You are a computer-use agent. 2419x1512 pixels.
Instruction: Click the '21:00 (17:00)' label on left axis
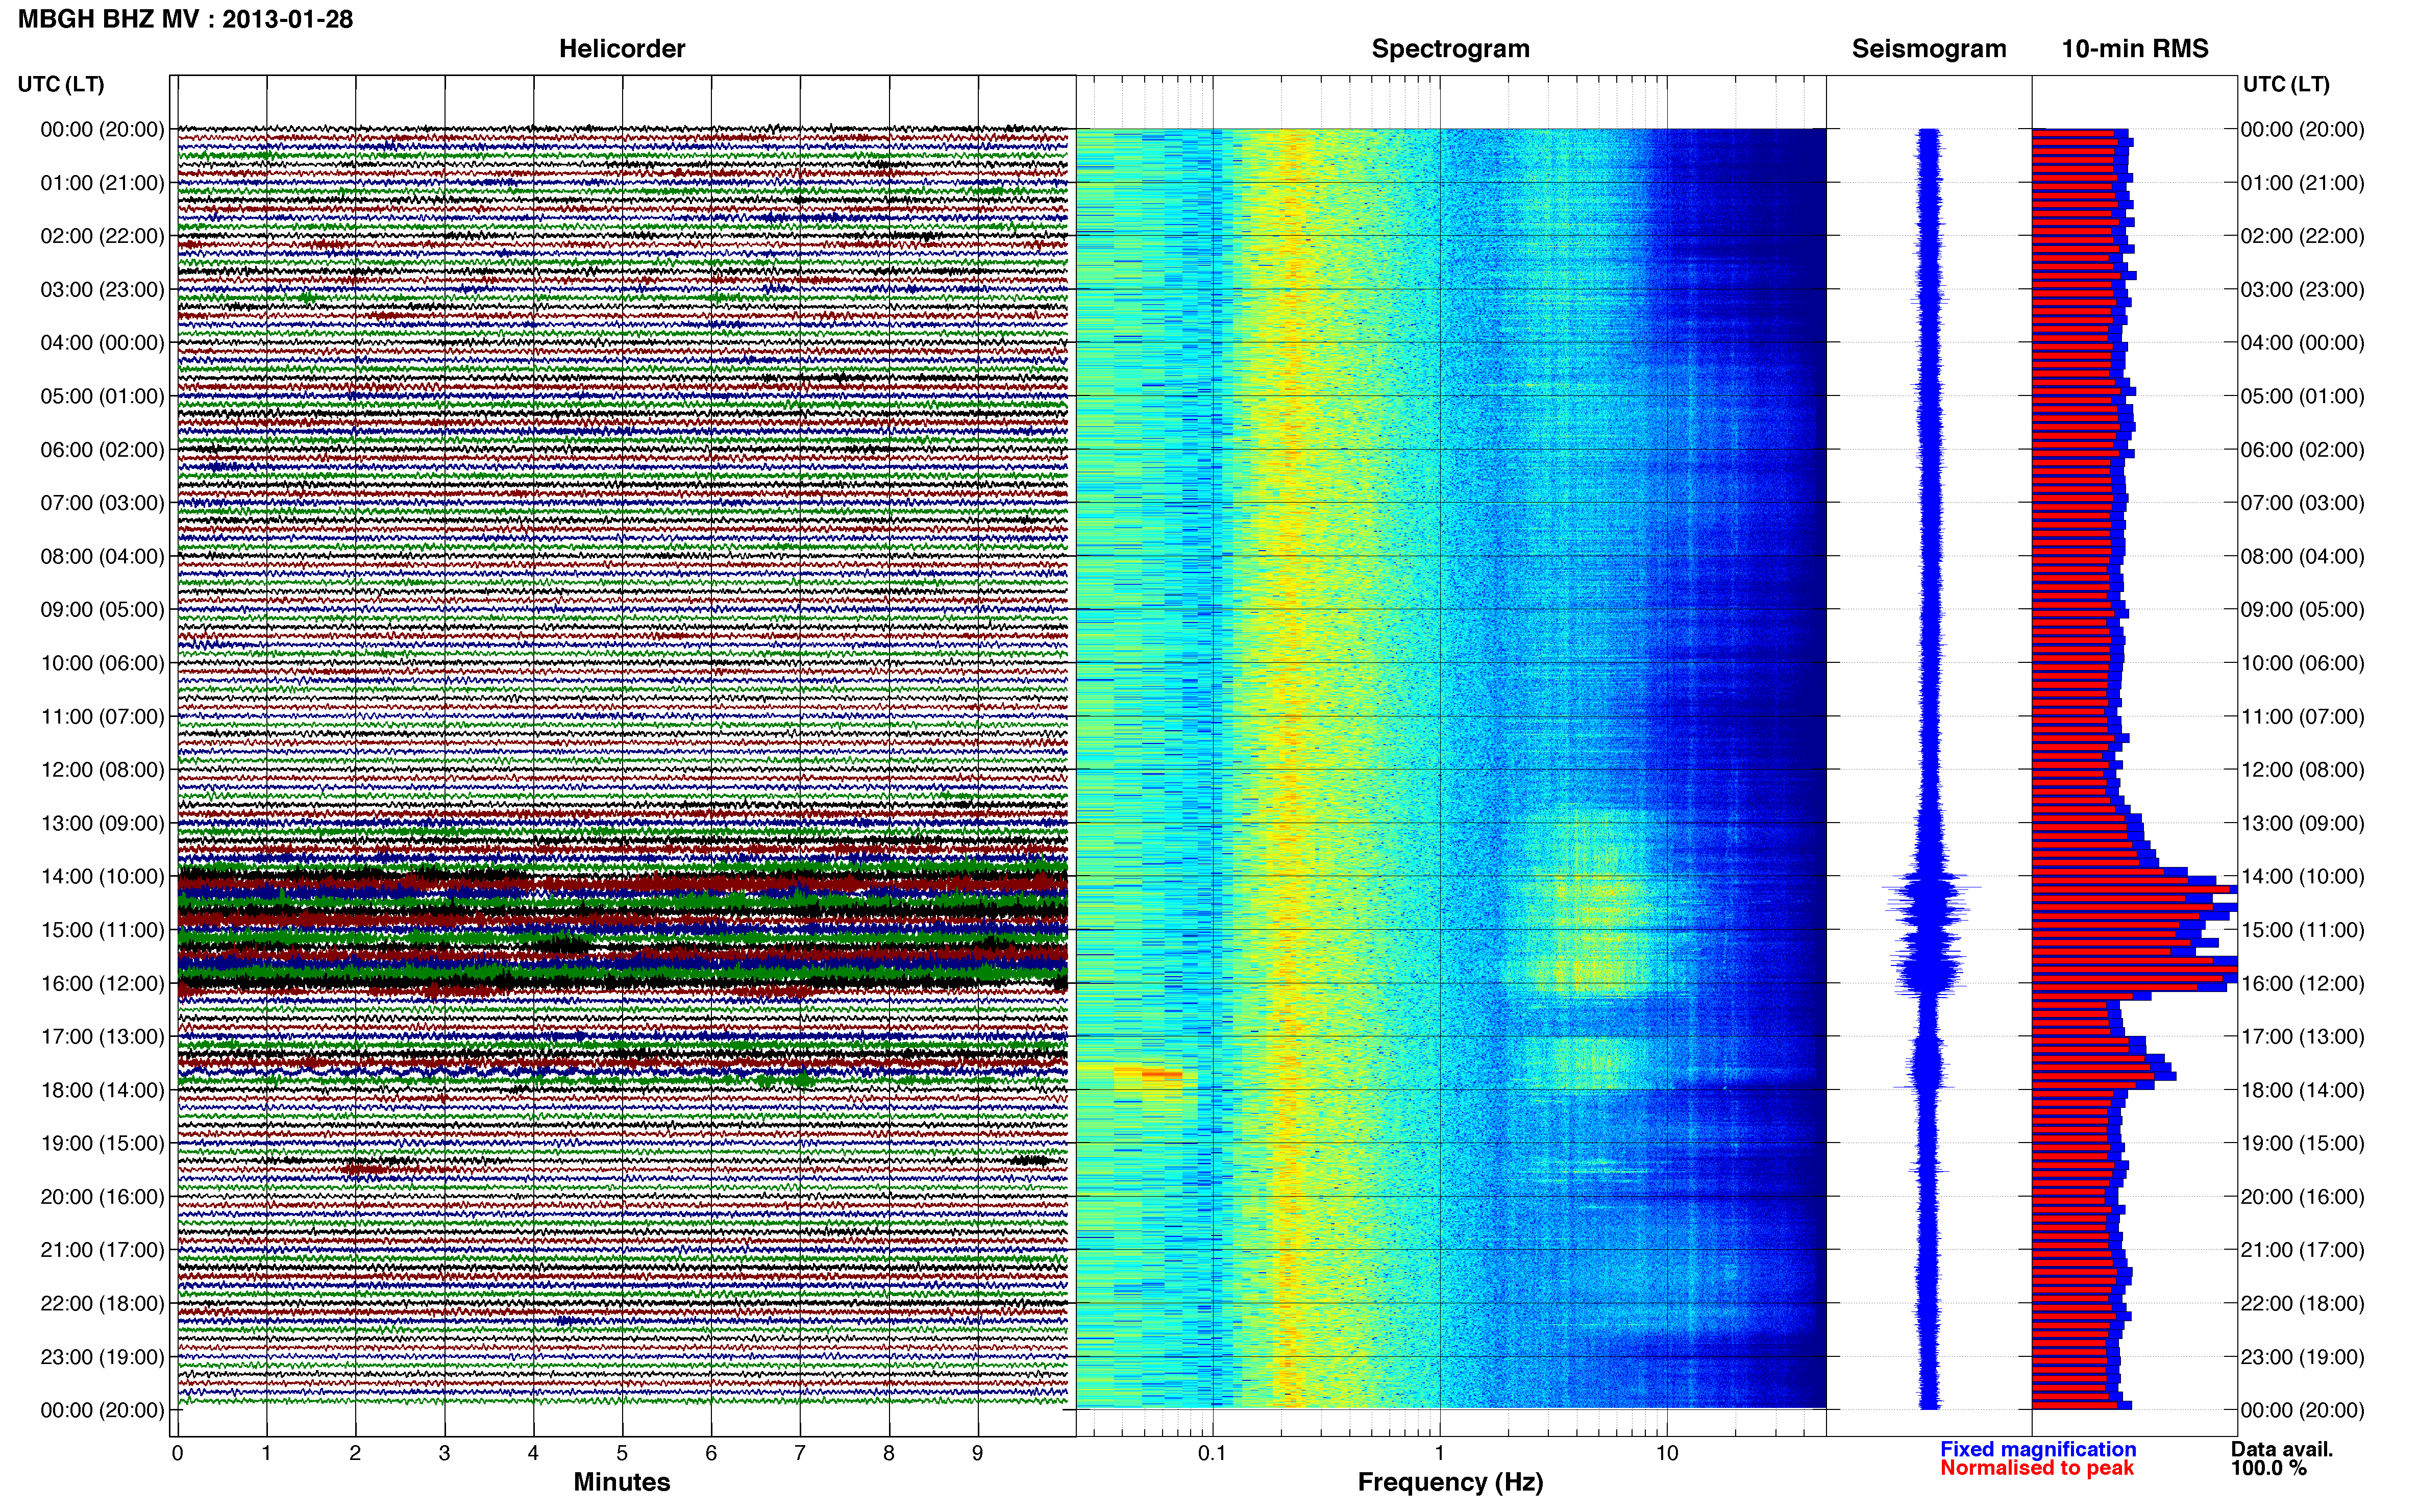[x=102, y=1250]
